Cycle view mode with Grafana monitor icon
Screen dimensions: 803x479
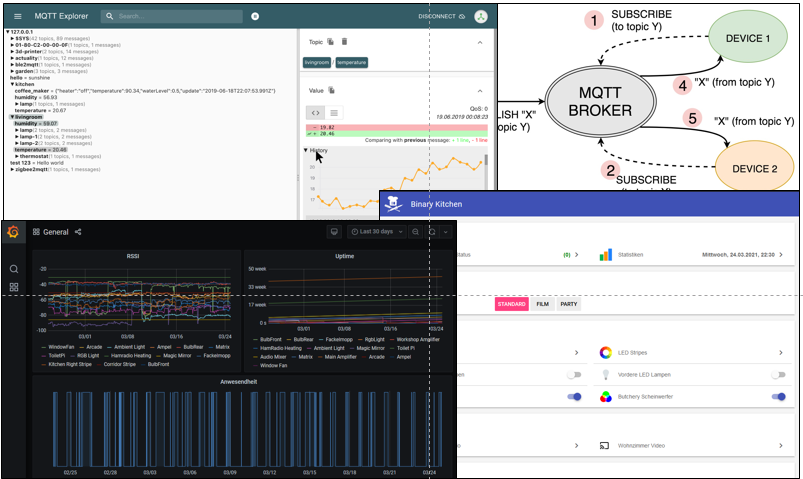[334, 232]
